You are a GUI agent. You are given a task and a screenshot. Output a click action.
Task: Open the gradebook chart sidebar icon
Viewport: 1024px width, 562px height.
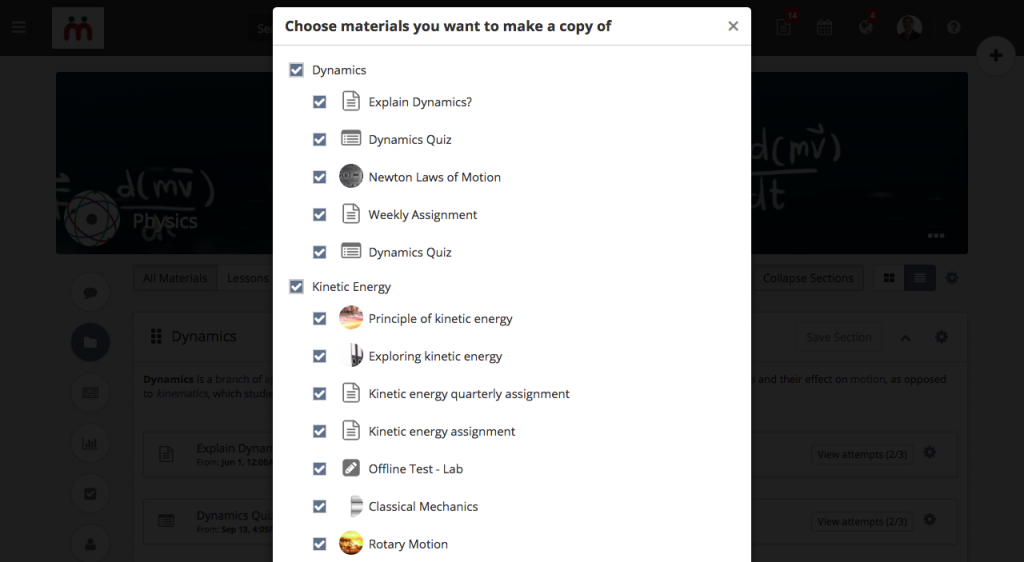[90, 444]
